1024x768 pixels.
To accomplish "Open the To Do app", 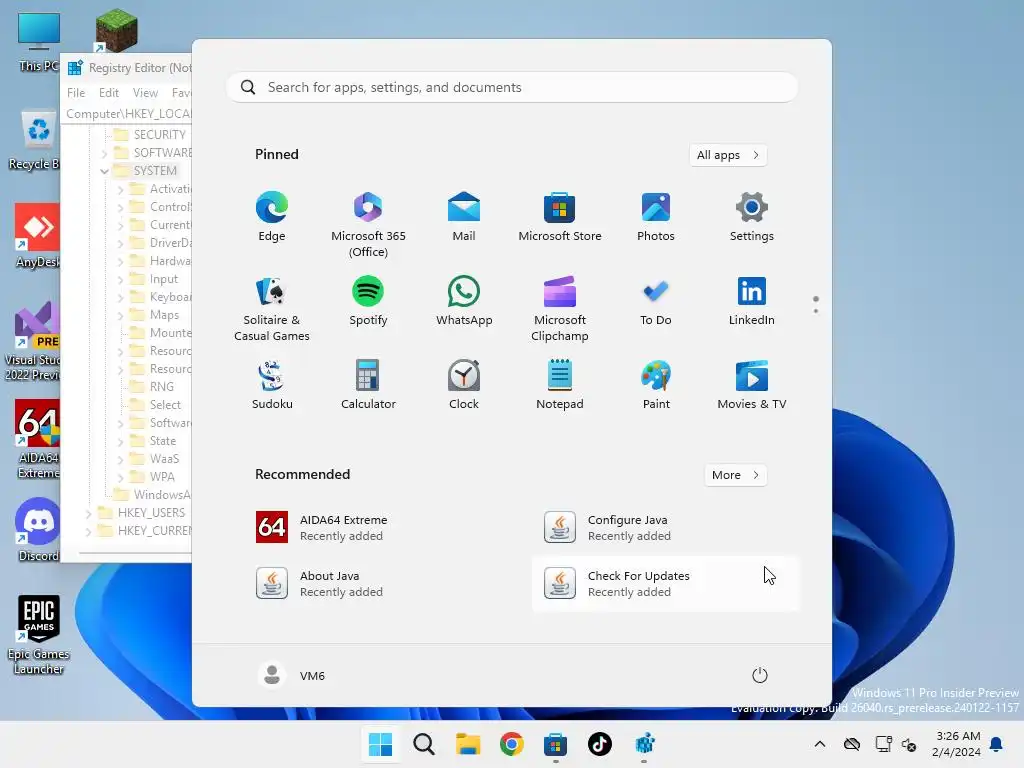I will pyautogui.click(x=656, y=302).
